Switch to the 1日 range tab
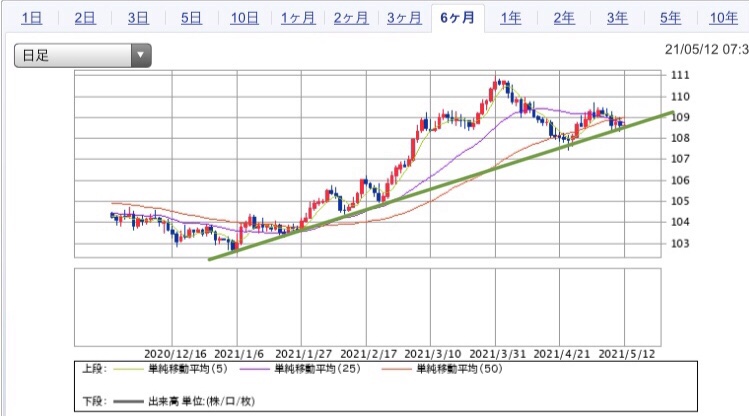This screenshot has height=416, width=749. pos(32,18)
